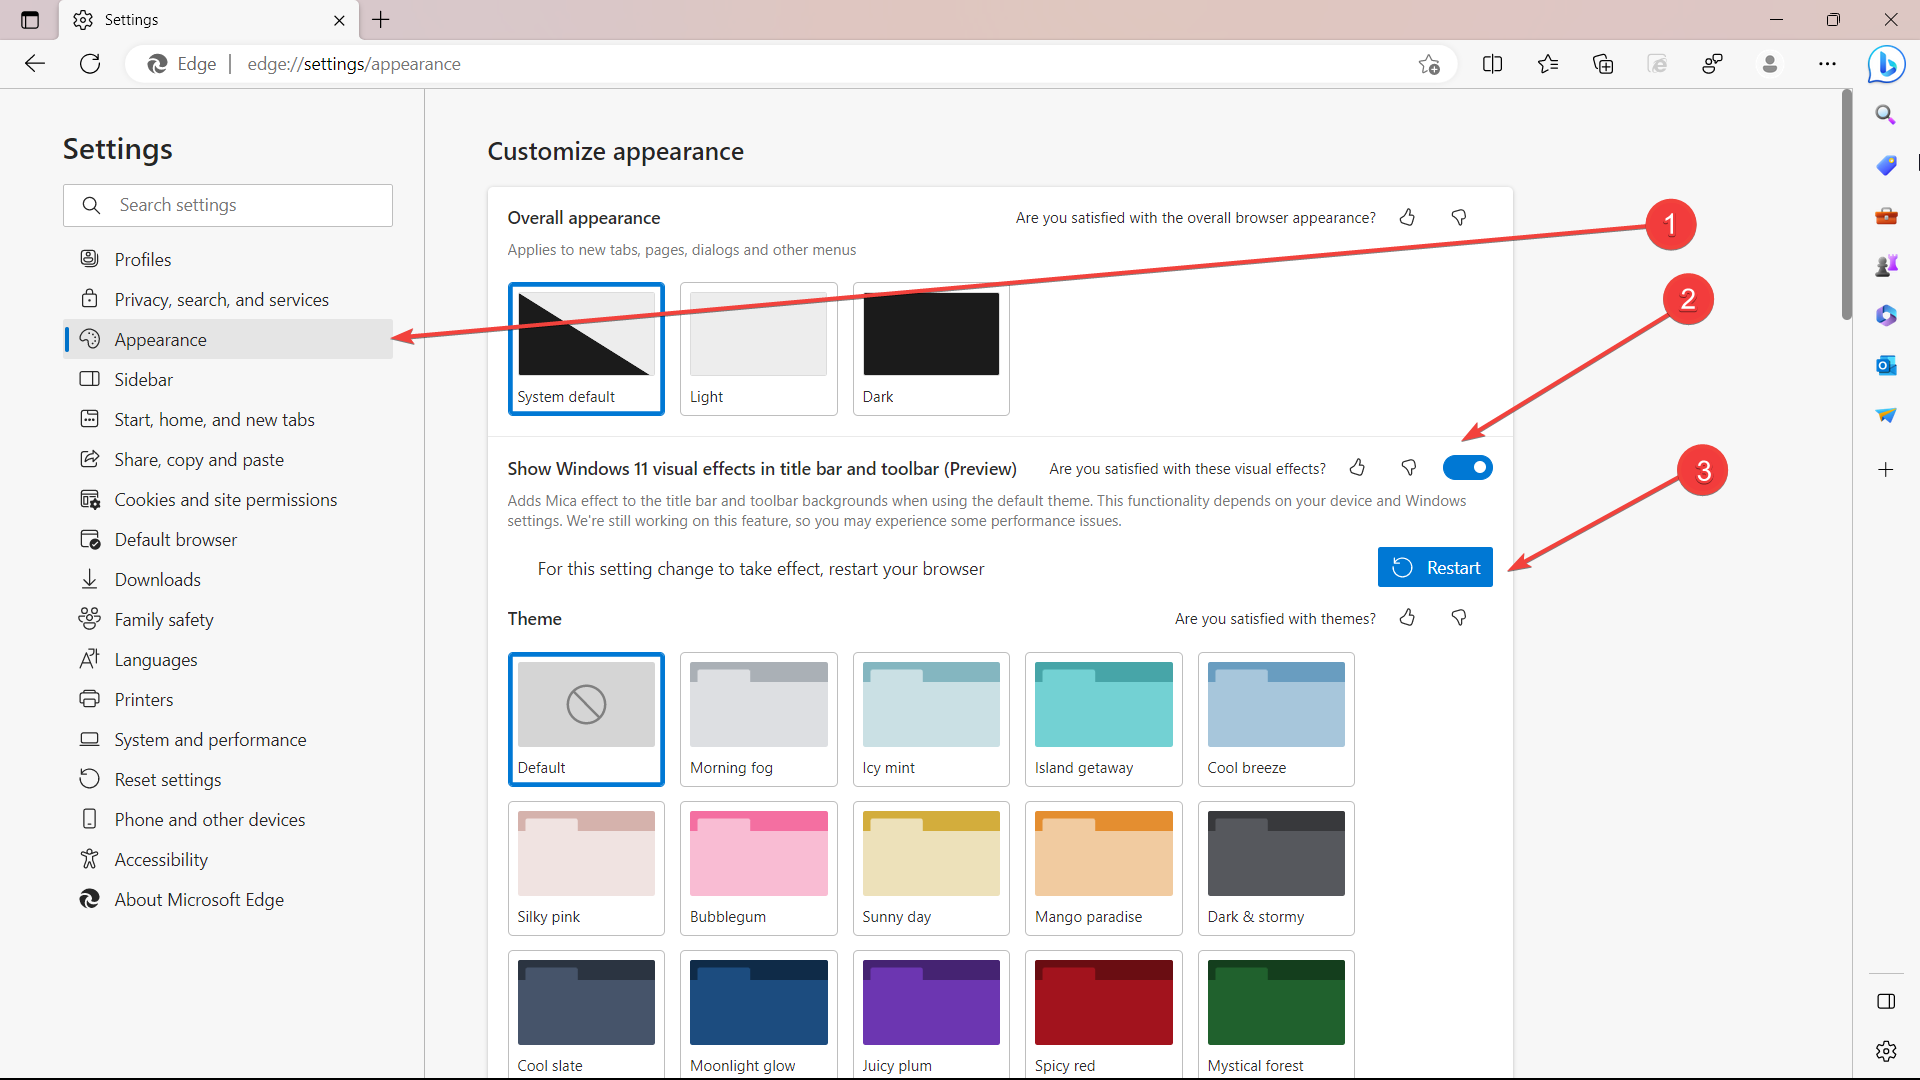Click the Outlook sidebar icon
Image resolution: width=1920 pixels, height=1080 pixels.
click(x=1886, y=365)
